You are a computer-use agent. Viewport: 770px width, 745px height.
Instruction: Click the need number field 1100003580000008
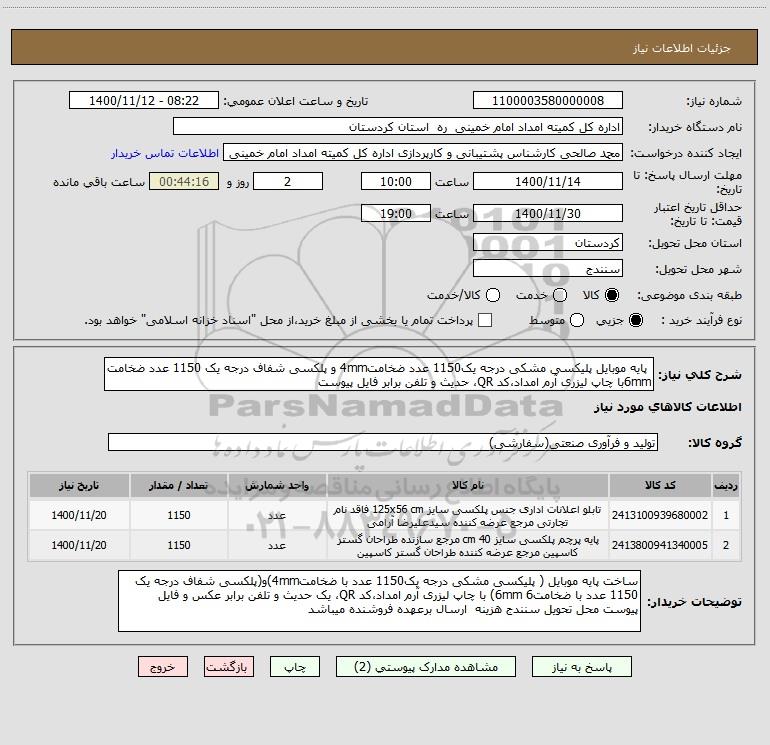548,101
